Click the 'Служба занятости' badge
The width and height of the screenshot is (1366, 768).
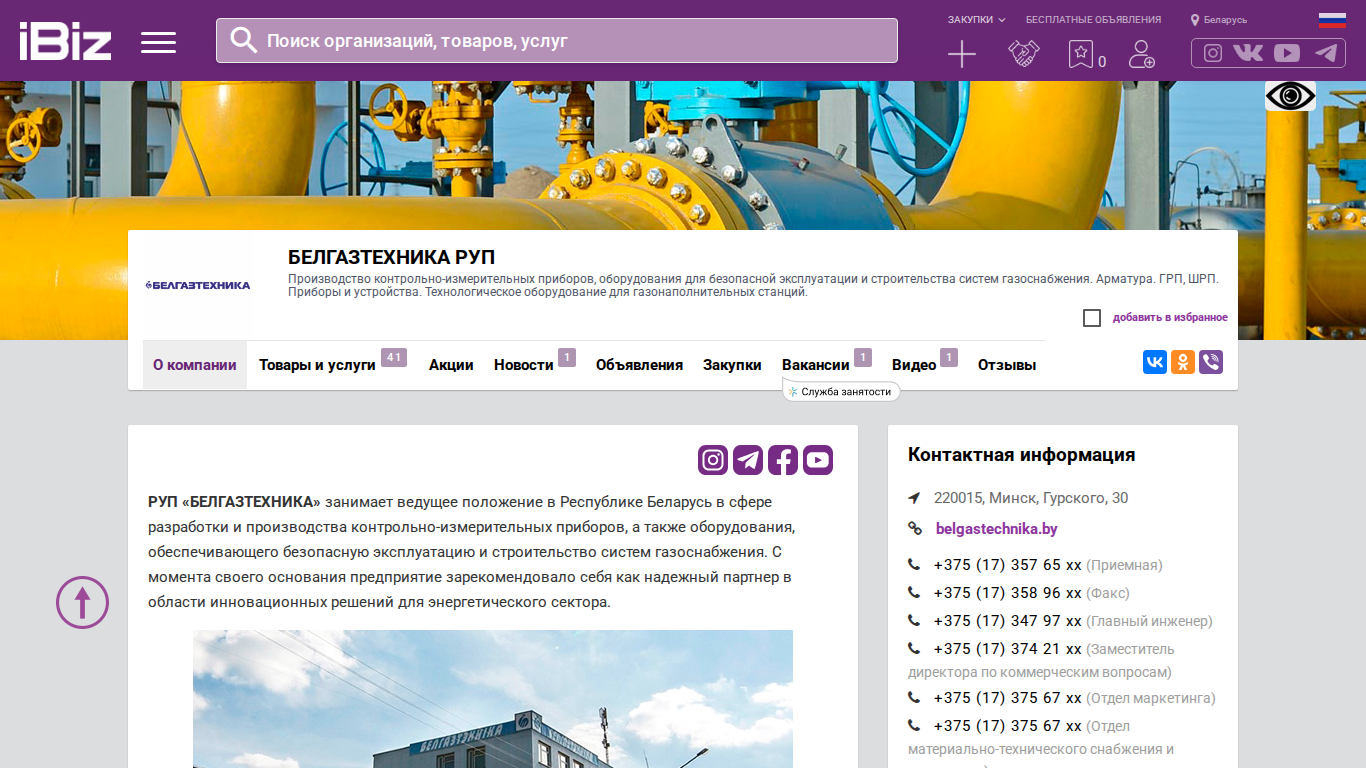click(x=841, y=392)
